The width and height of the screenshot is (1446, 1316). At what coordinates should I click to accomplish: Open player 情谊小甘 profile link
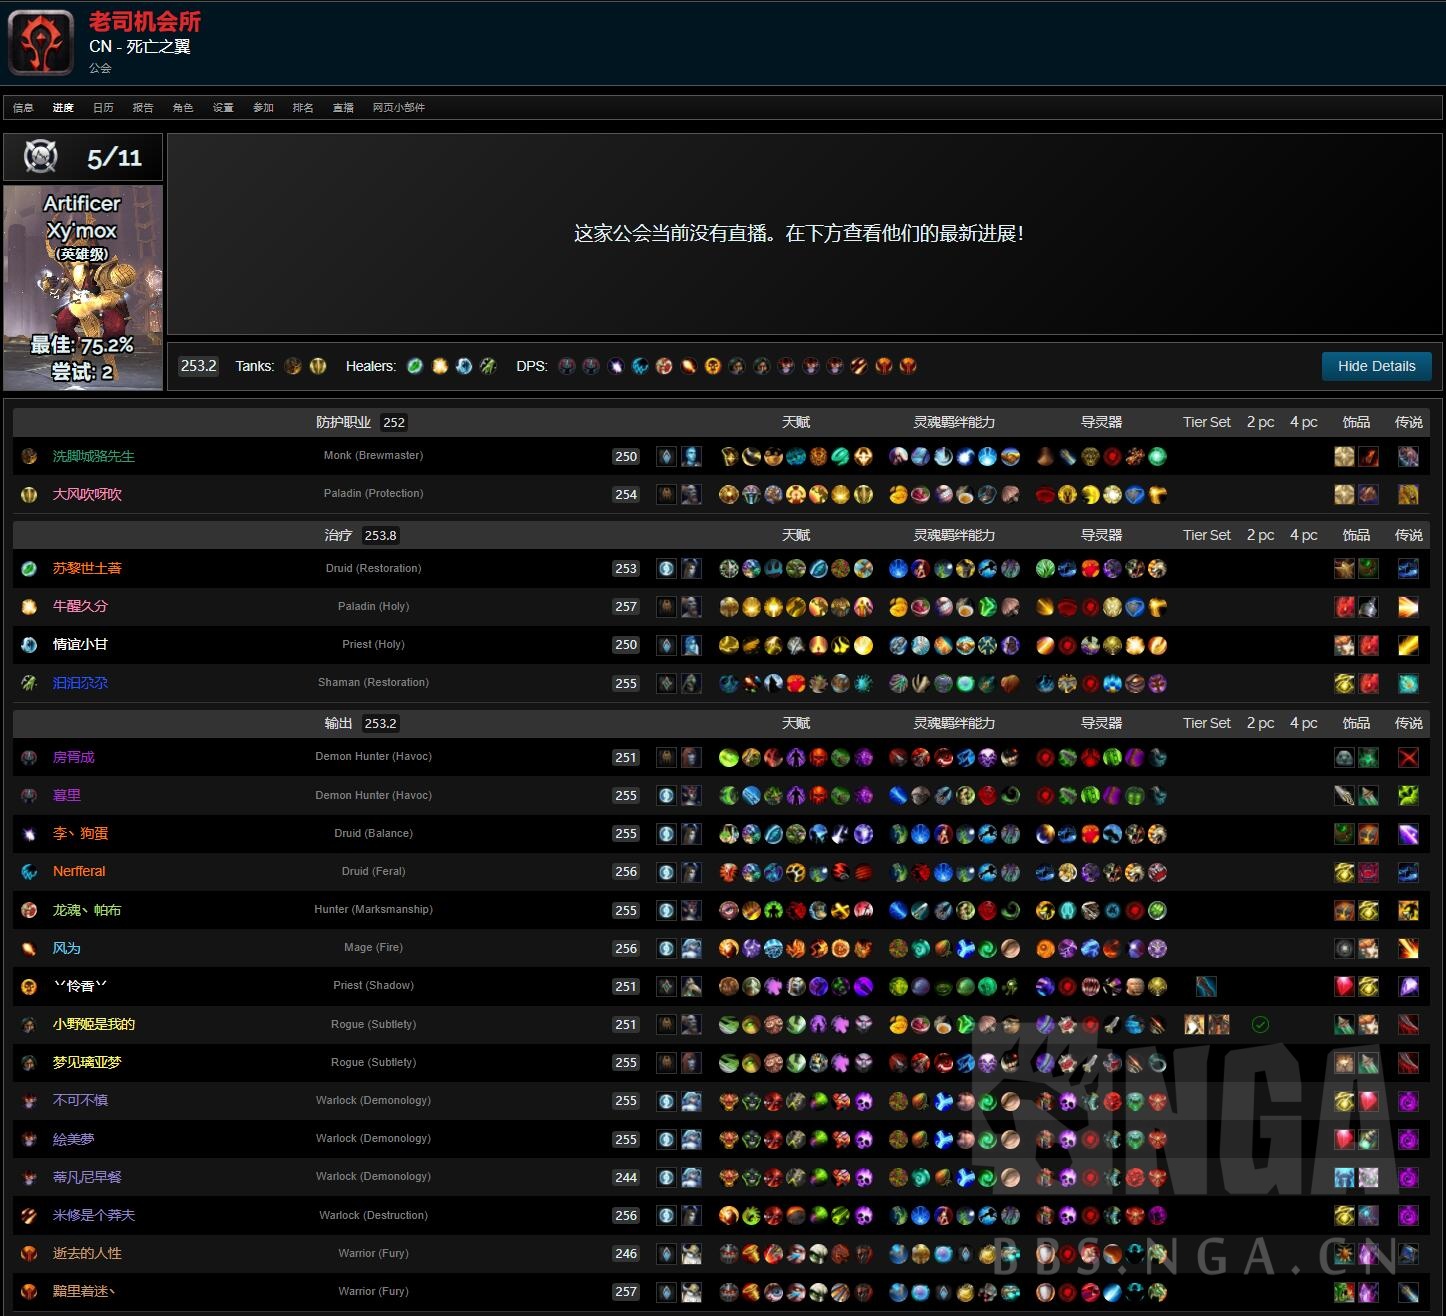click(80, 644)
